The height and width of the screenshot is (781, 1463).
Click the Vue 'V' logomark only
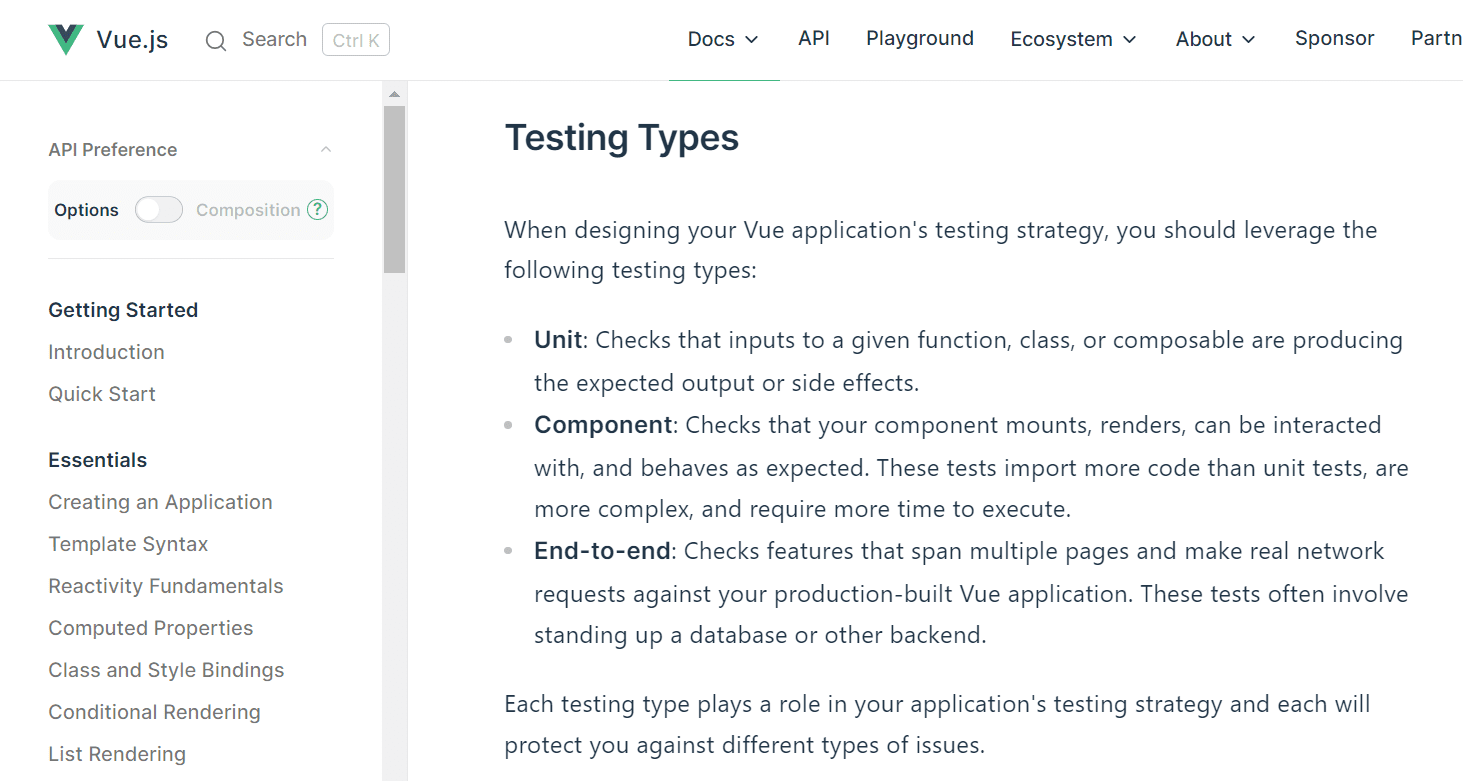tap(64, 38)
